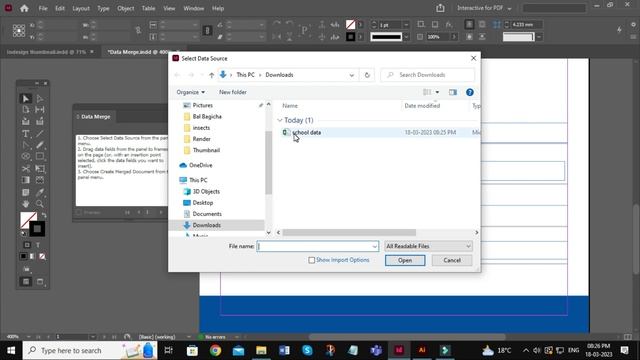Open the File name history dropdown arrow
This screenshot has height=360, width=640.
pos(374,246)
